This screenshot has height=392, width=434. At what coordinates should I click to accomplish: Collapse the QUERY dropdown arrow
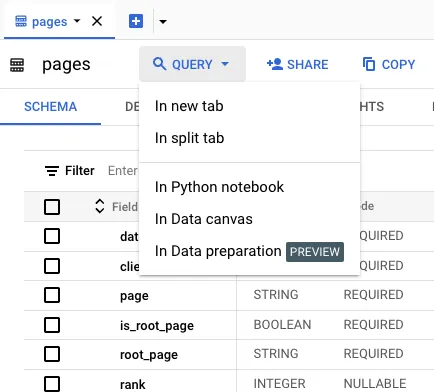click(225, 64)
